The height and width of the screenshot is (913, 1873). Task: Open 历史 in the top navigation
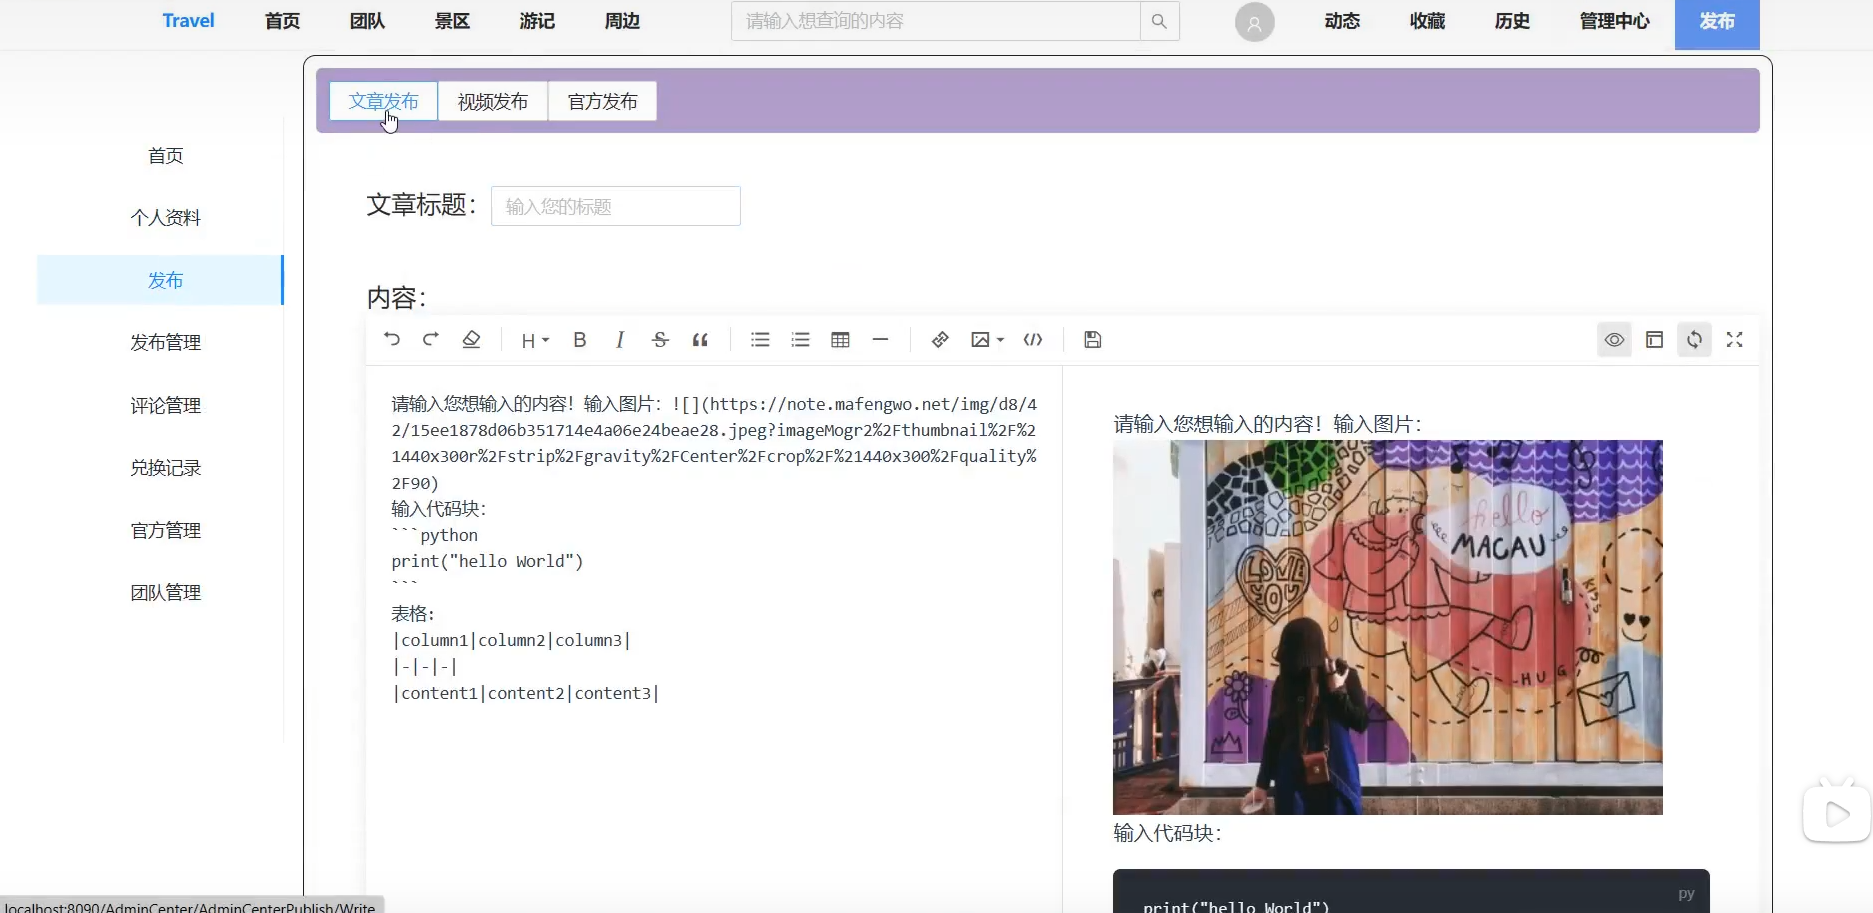(1512, 21)
